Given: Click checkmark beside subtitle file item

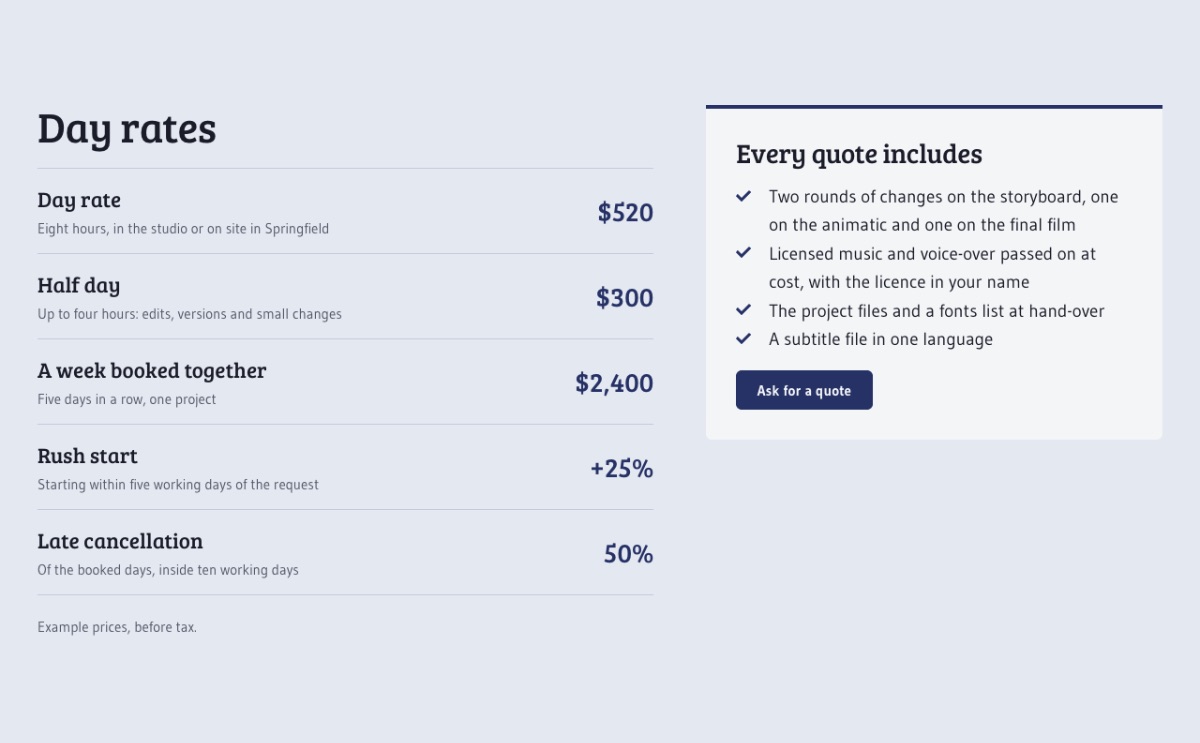Looking at the screenshot, I should 744,339.
